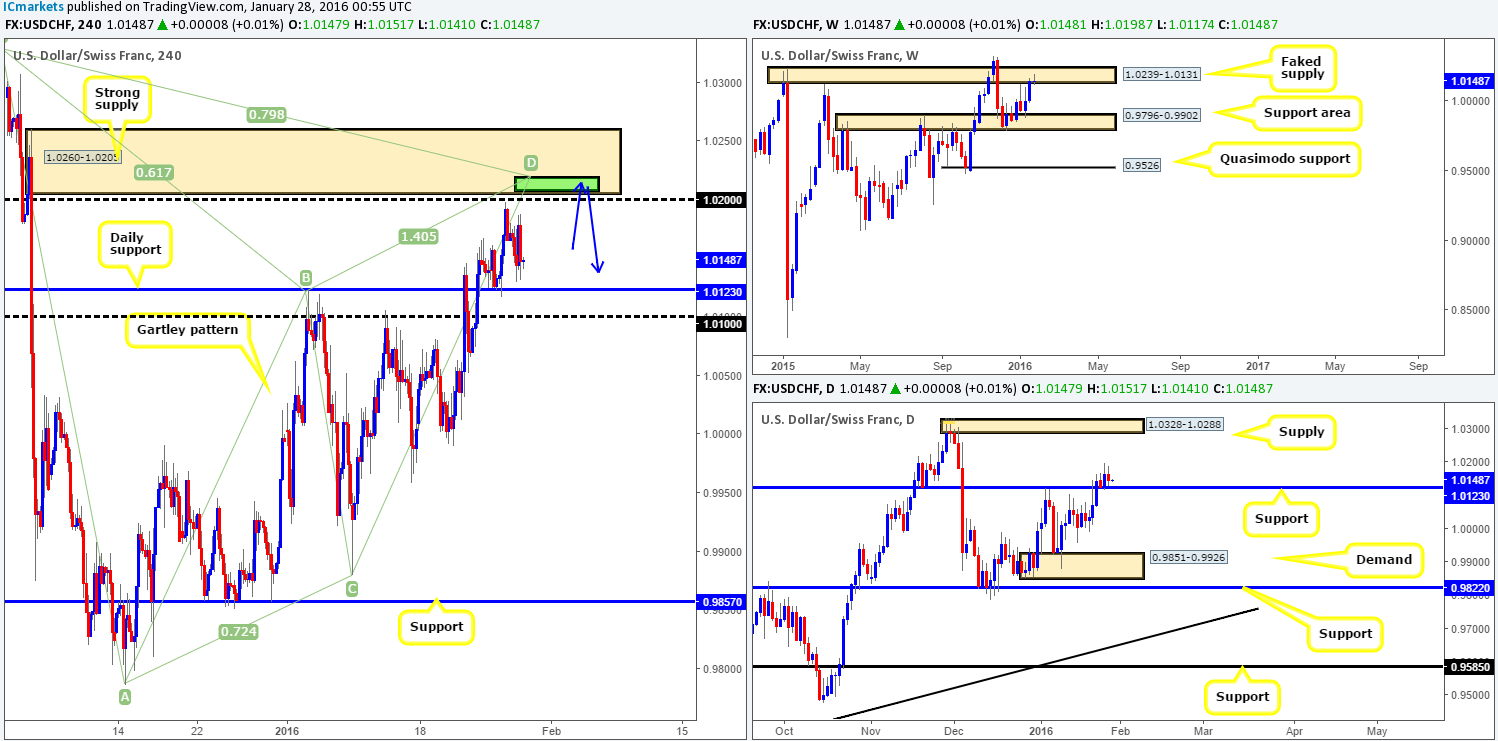Select the 'Gartley pattern' callout
The image size is (1498, 741).
point(186,329)
